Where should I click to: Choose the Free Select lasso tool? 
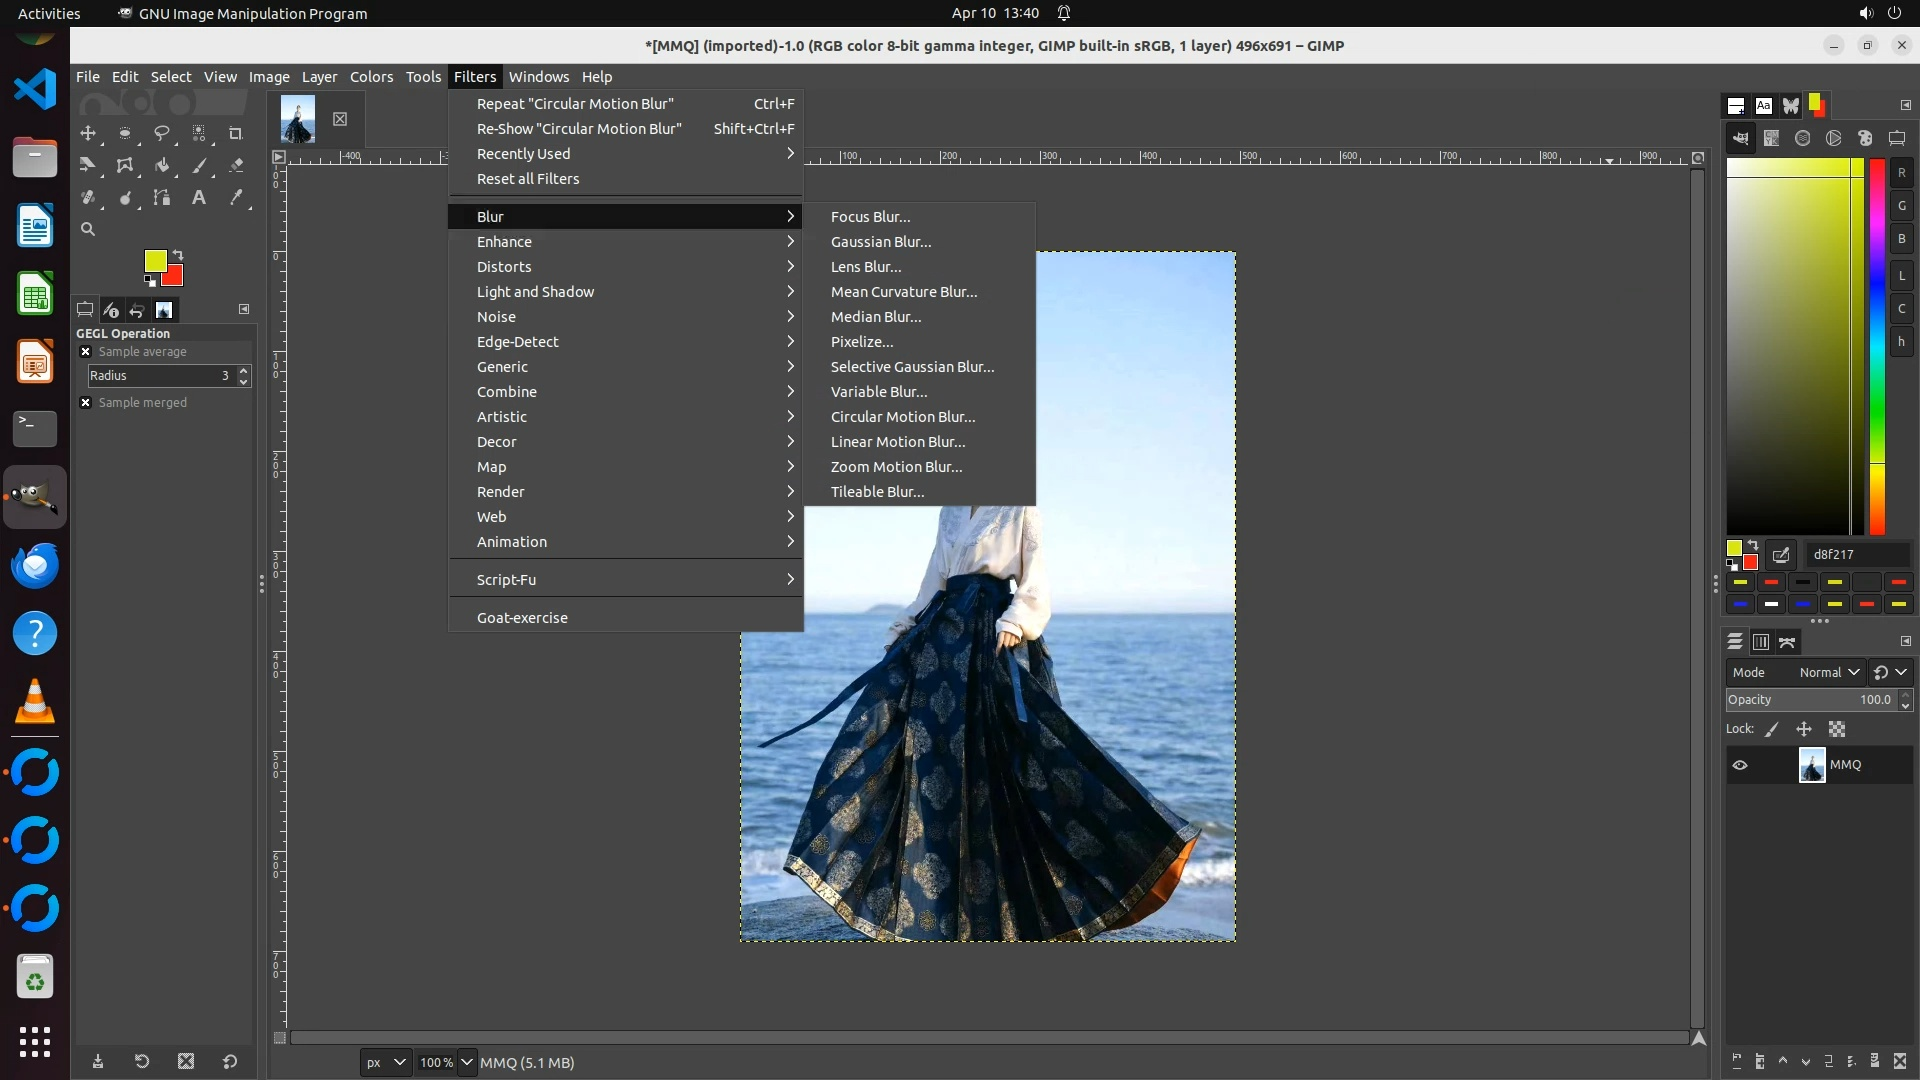(162, 133)
